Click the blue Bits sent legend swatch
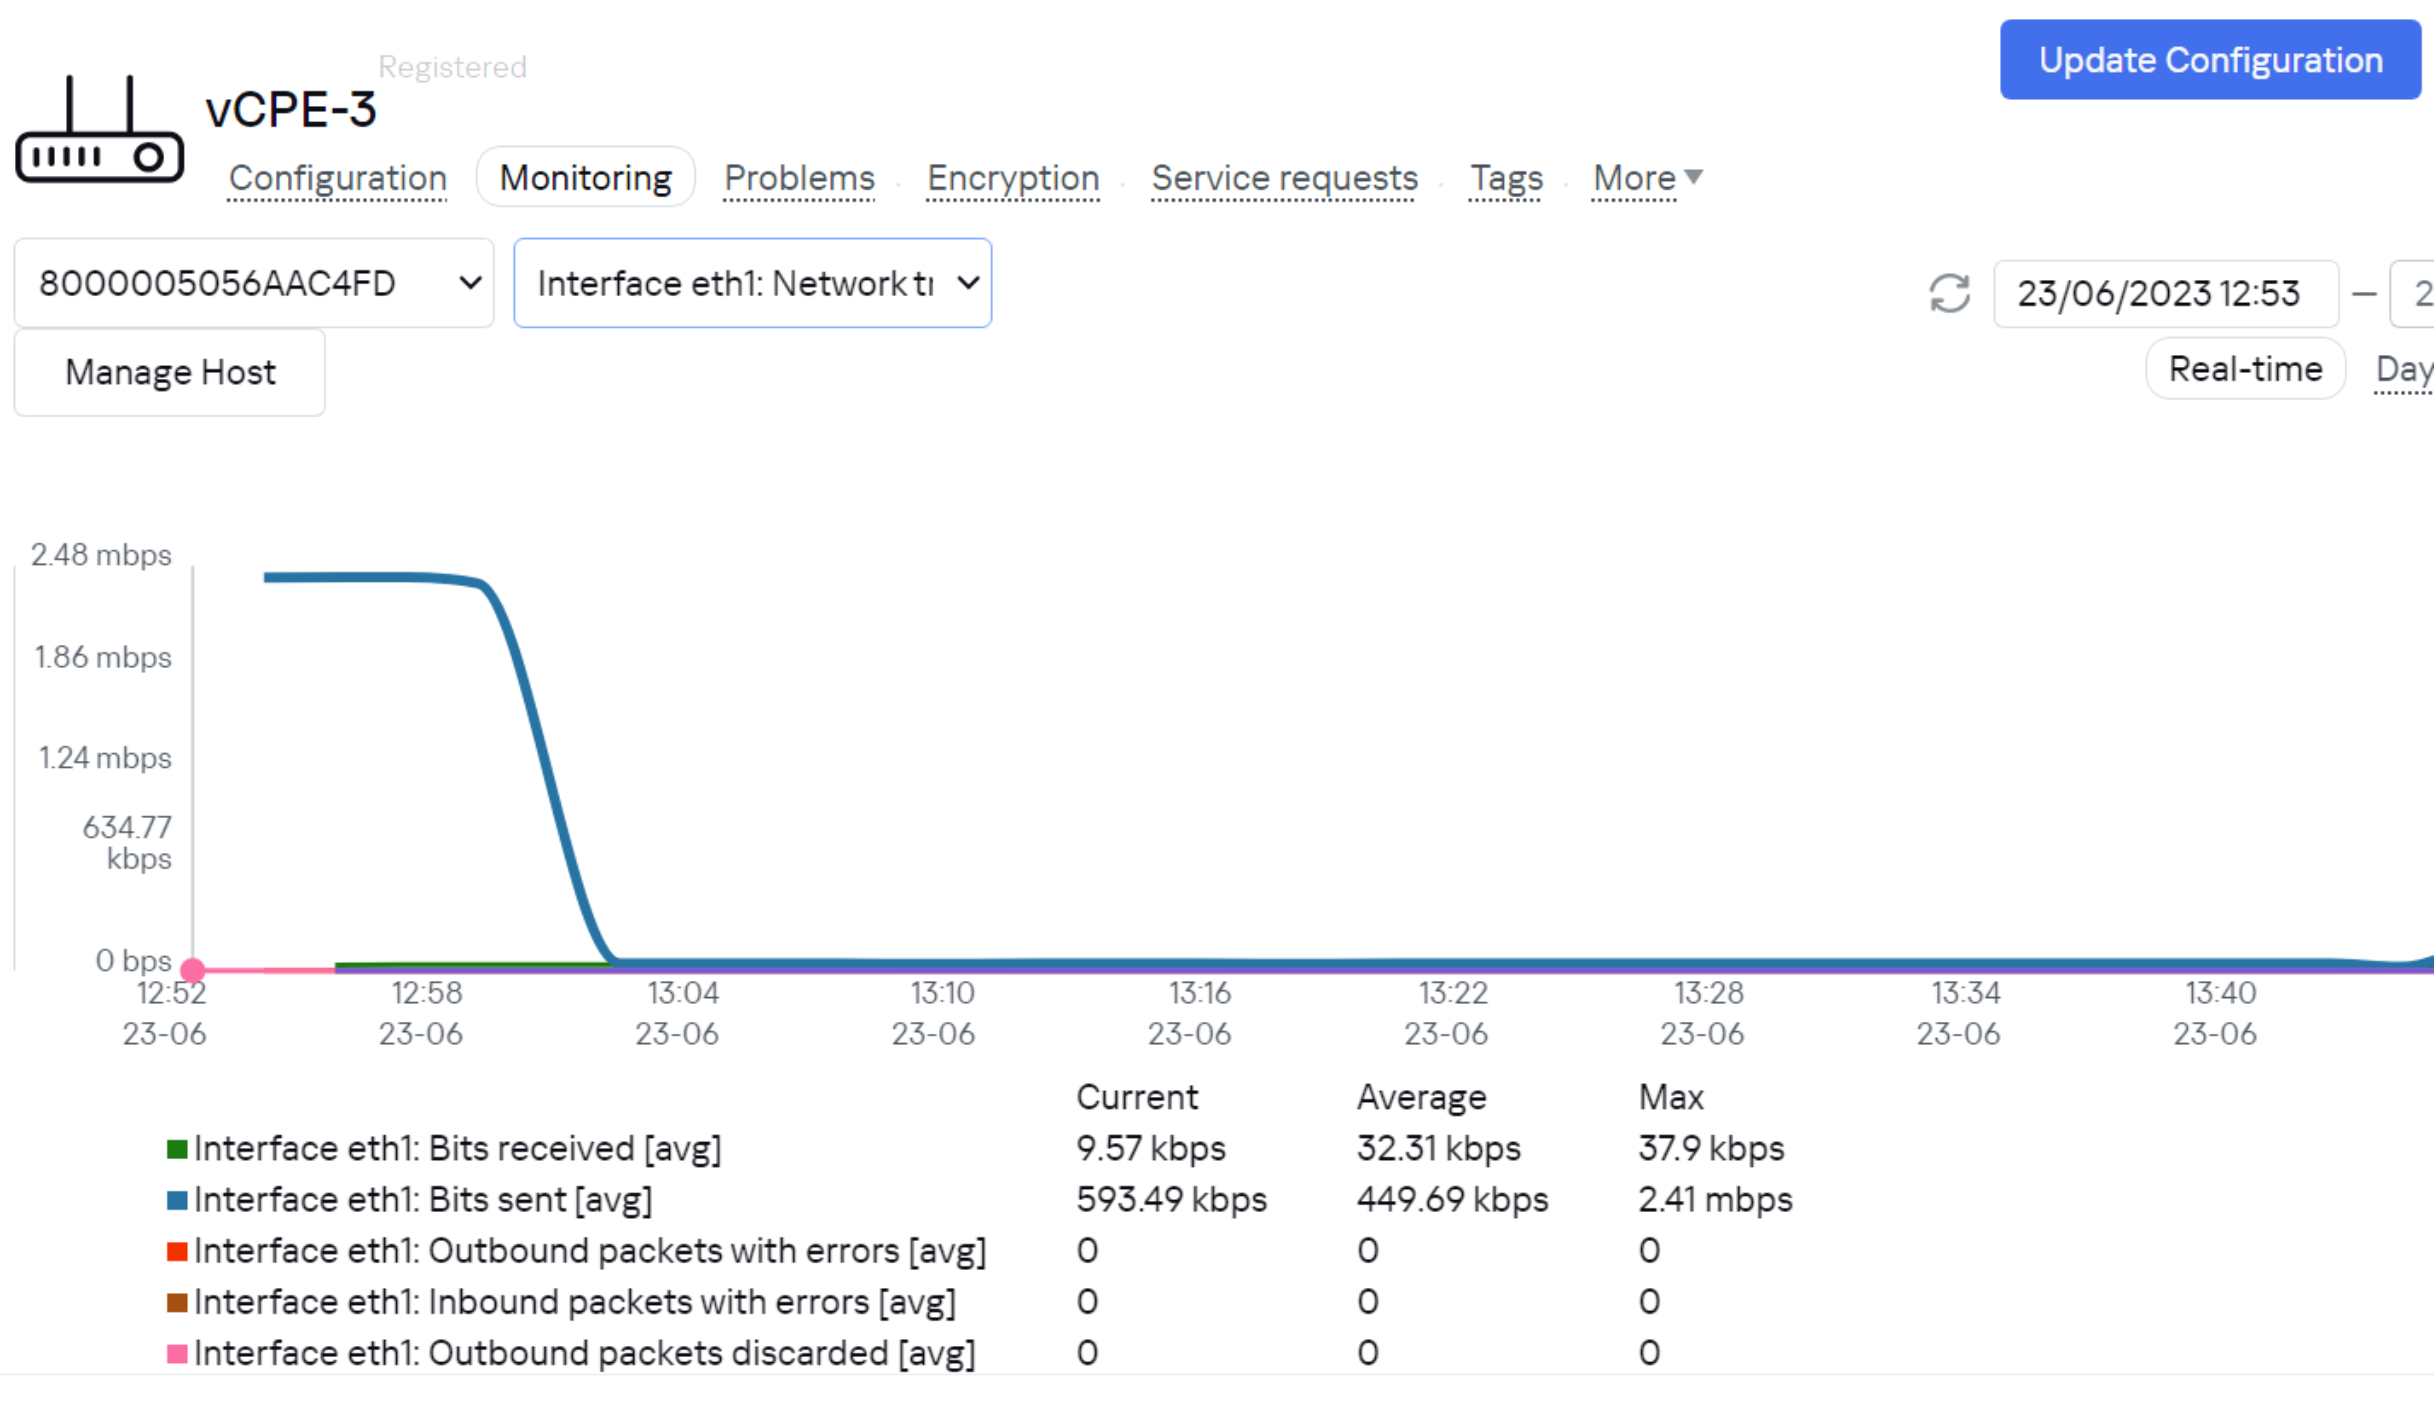This screenshot has height=1406, width=2434. 177,1200
